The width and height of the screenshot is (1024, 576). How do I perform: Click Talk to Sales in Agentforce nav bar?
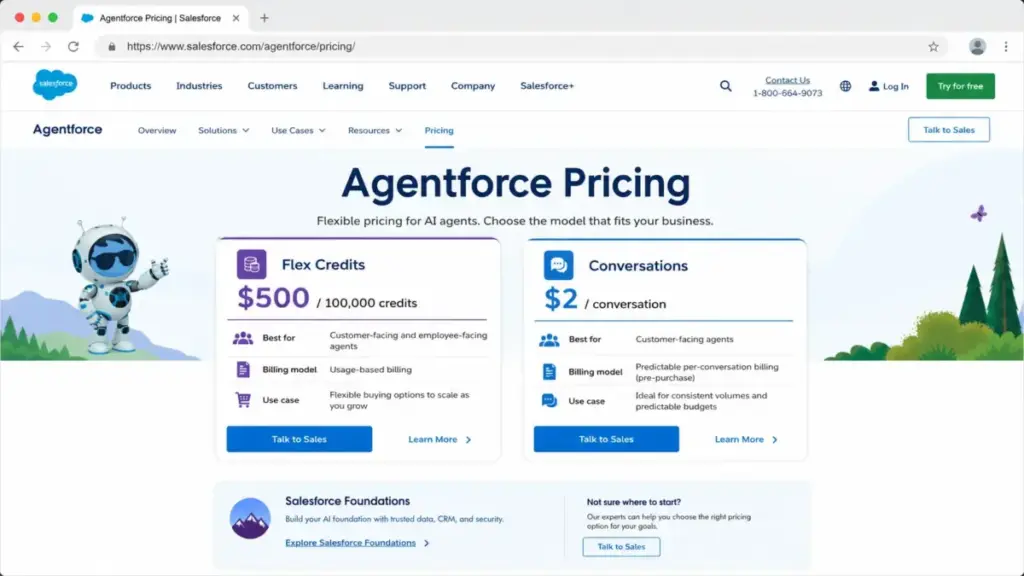(948, 130)
